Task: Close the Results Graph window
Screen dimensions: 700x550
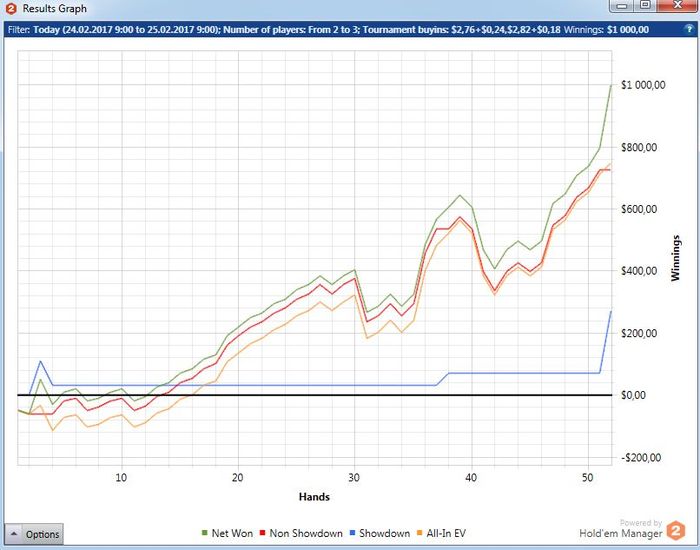Action: pyautogui.click(x=677, y=6)
